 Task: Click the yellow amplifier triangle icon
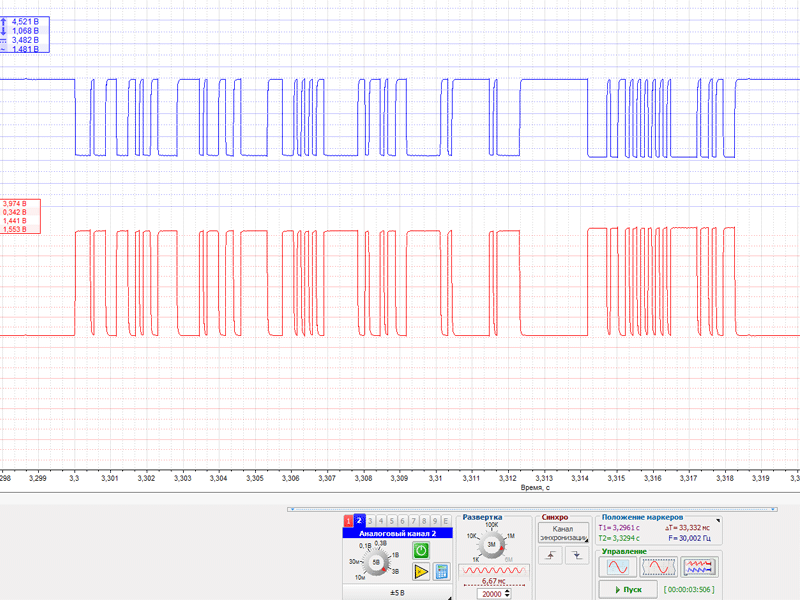click(x=421, y=572)
